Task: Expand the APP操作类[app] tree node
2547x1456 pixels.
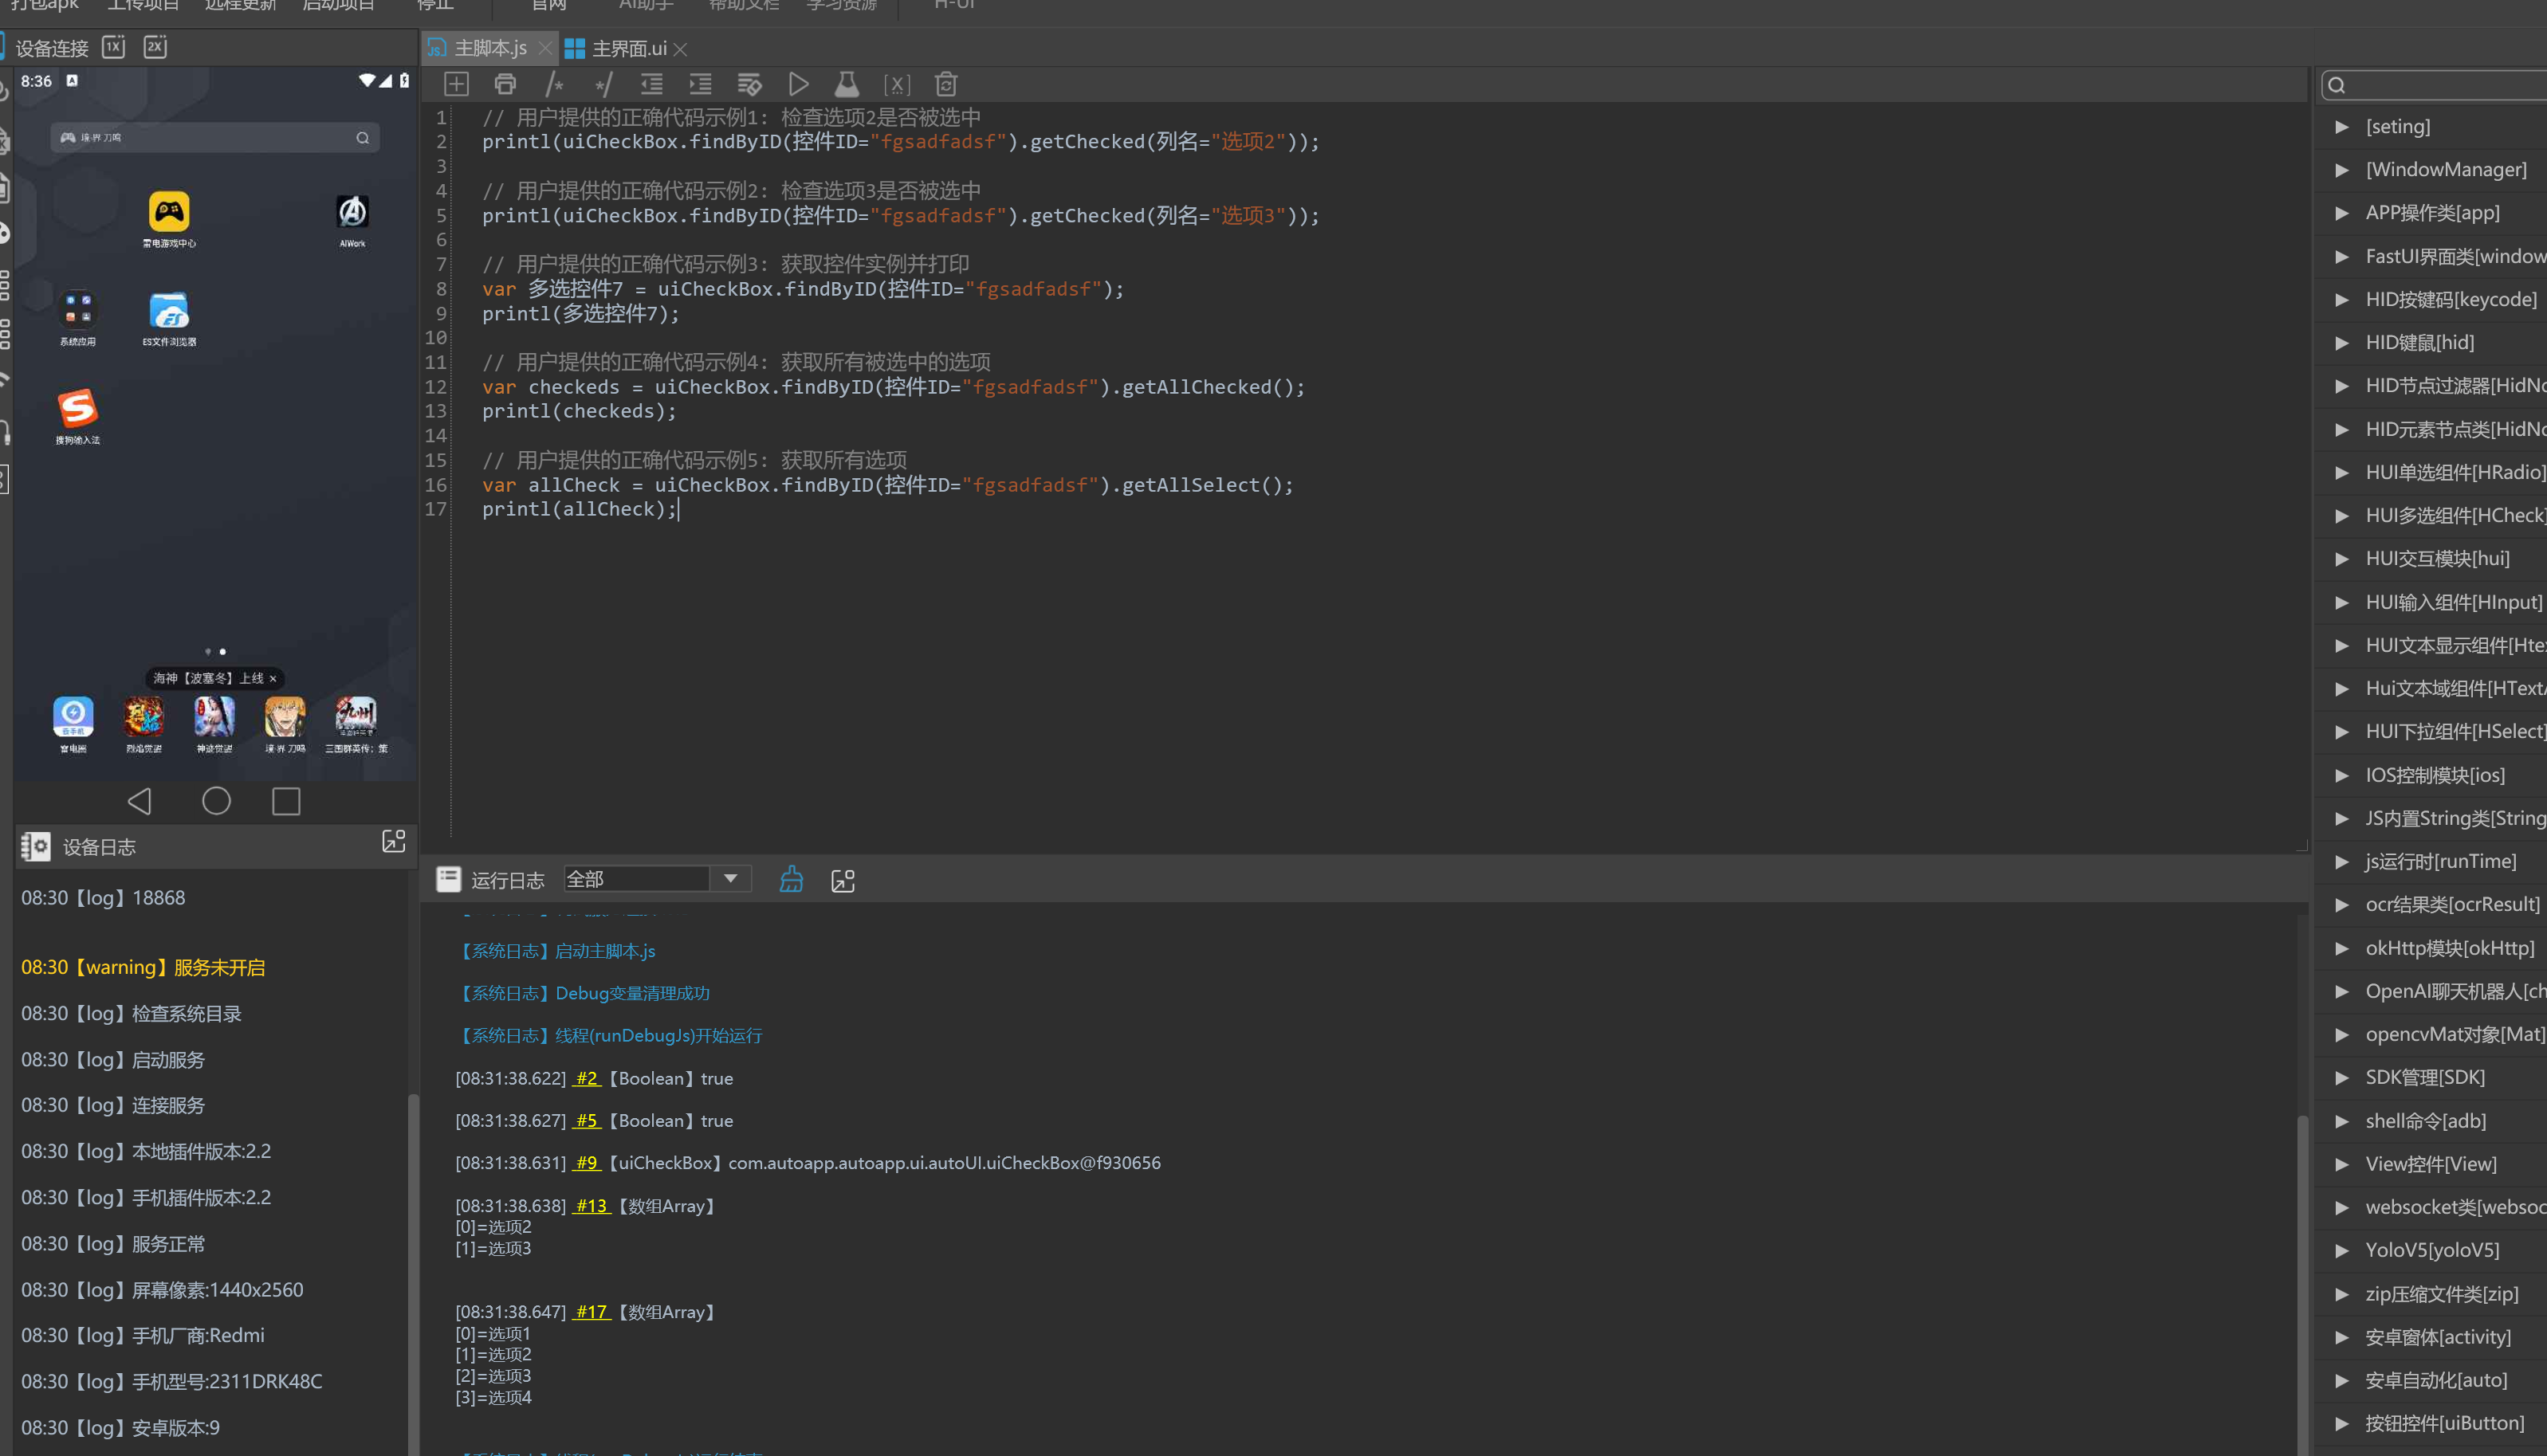Action: (2341, 213)
